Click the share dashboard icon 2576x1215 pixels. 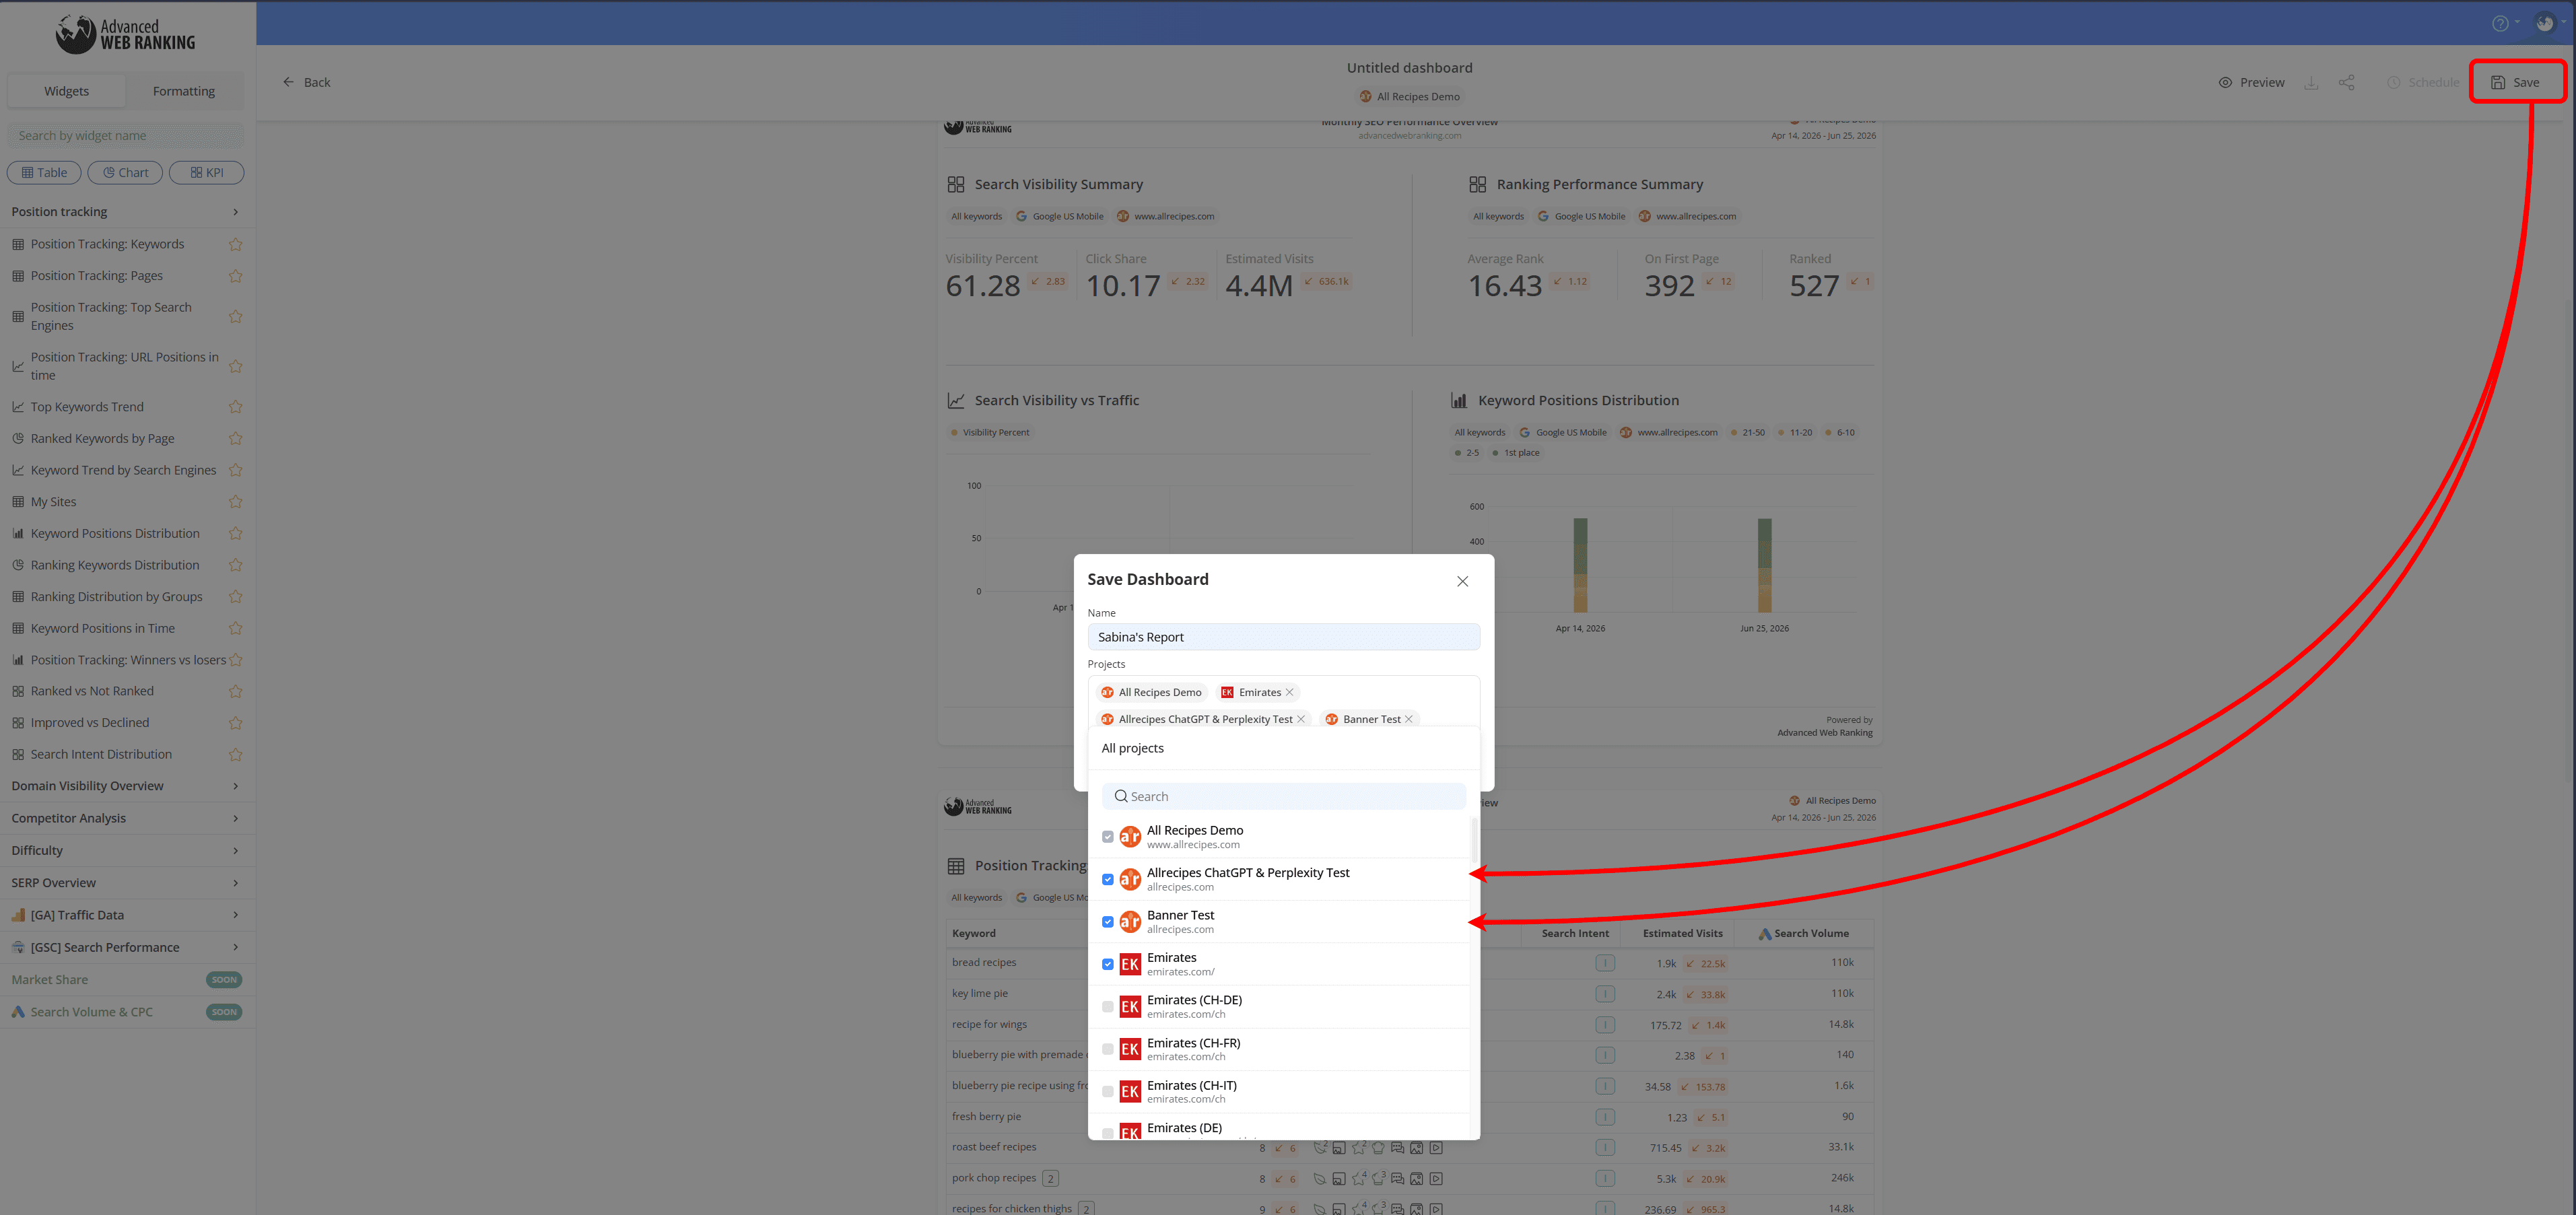click(2347, 83)
